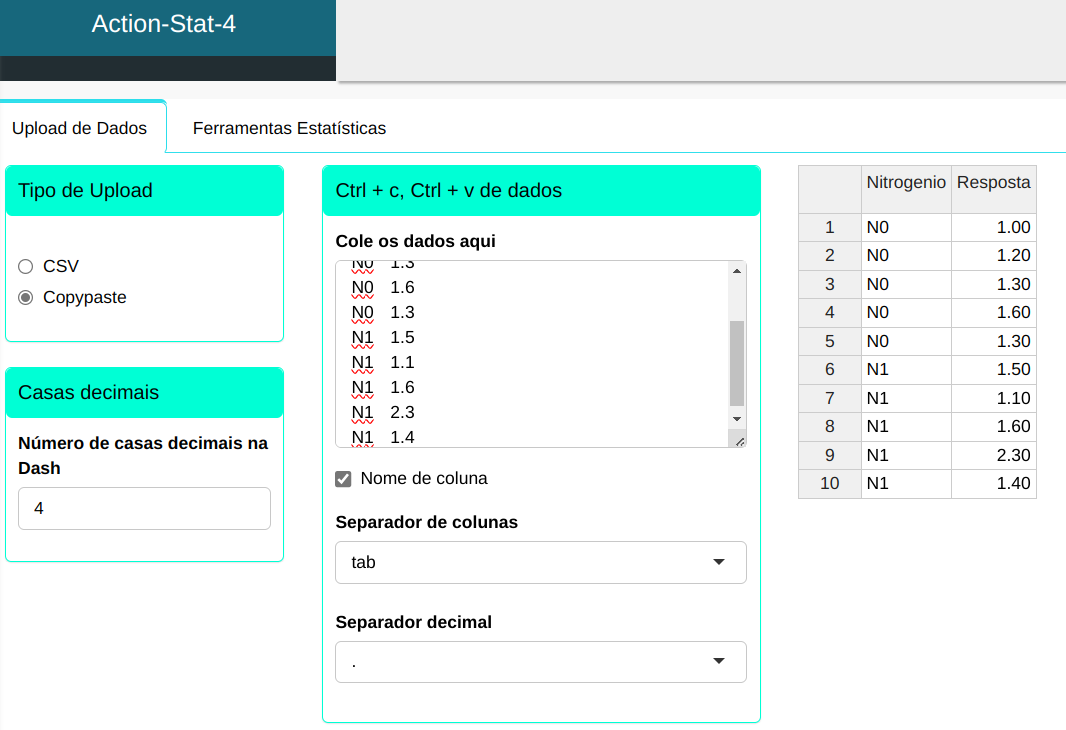Image resolution: width=1066 pixels, height=730 pixels.
Task: Open the Separador de colunas dropdown
Action: 540,563
